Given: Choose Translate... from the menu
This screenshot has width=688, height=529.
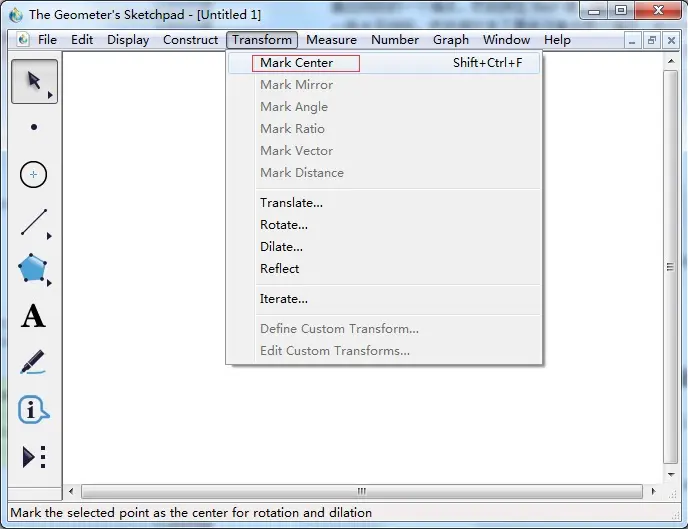Looking at the screenshot, I should click(x=384, y=203).
